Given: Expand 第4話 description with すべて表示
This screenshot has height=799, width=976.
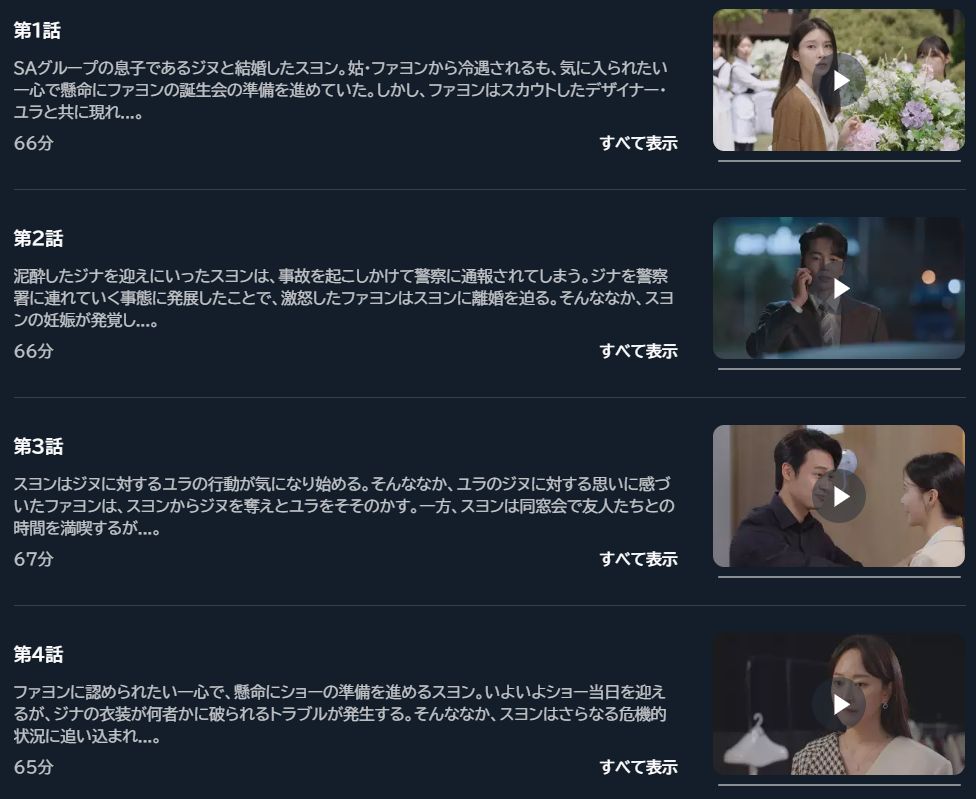Looking at the screenshot, I should pyautogui.click(x=639, y=767).
